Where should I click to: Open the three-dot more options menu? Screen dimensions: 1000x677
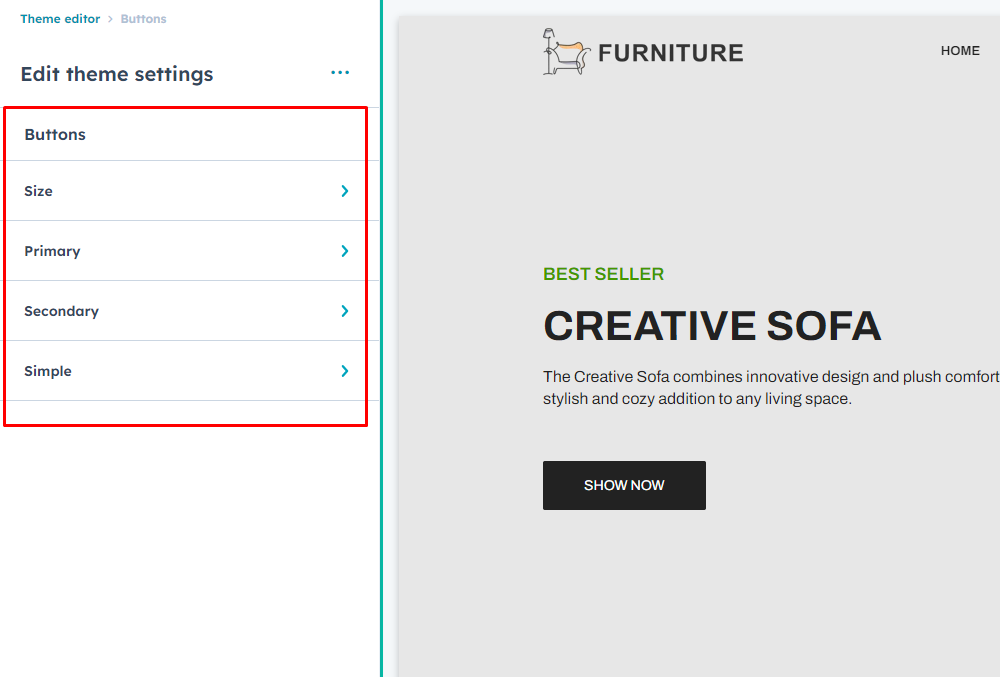[x=340, y=73]
